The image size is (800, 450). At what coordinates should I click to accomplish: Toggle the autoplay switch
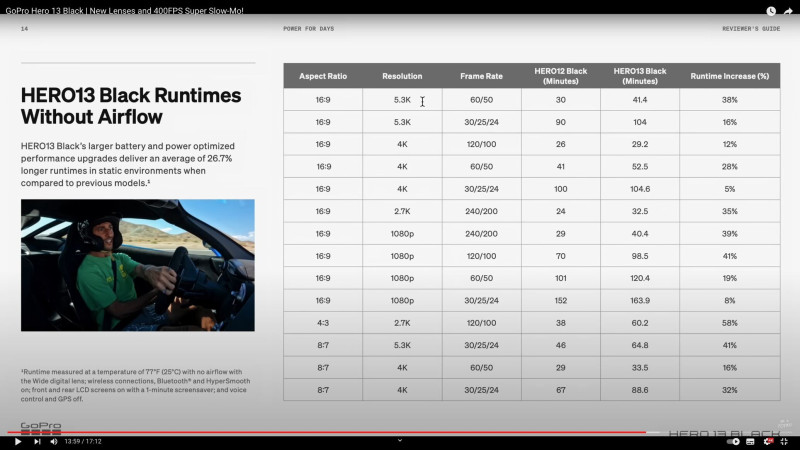coord(733,441)
